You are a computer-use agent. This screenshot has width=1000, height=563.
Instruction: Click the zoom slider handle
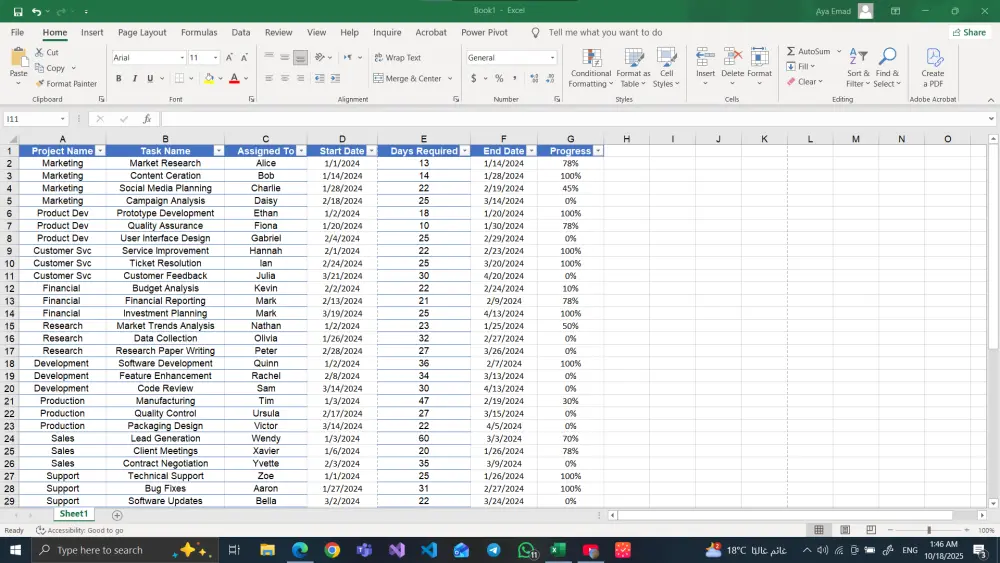click(929, 530)
